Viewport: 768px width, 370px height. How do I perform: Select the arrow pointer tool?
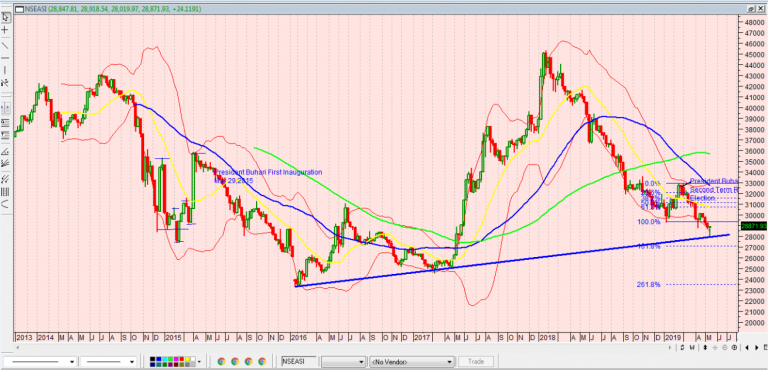[x=6, y=17]
